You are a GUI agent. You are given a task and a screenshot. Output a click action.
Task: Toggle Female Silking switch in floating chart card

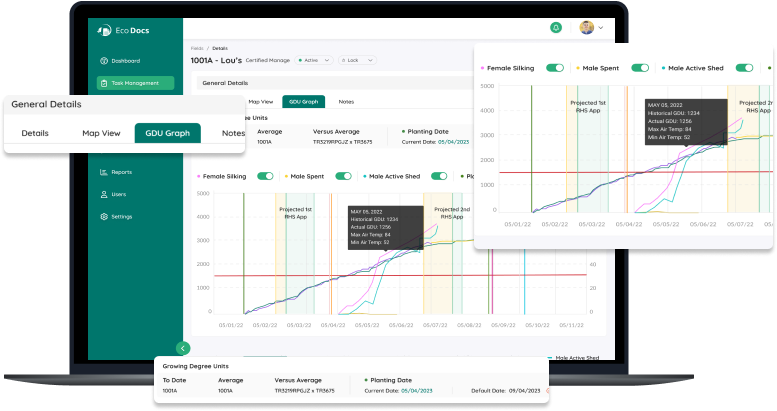555,68
